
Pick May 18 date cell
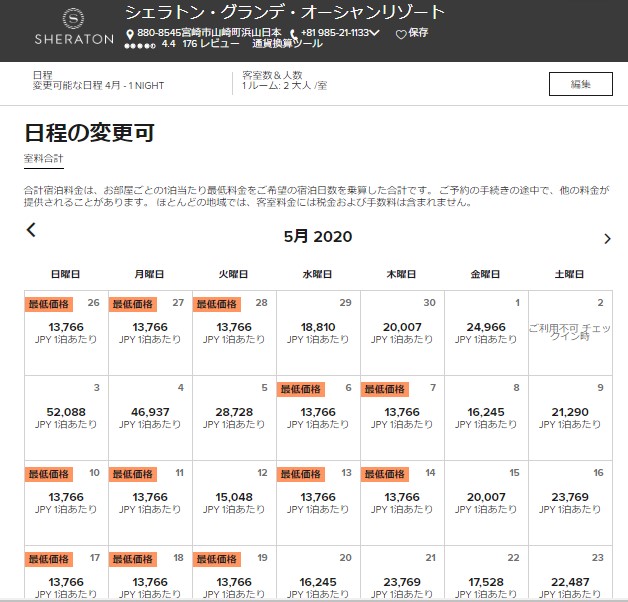(x=150, y=573)
